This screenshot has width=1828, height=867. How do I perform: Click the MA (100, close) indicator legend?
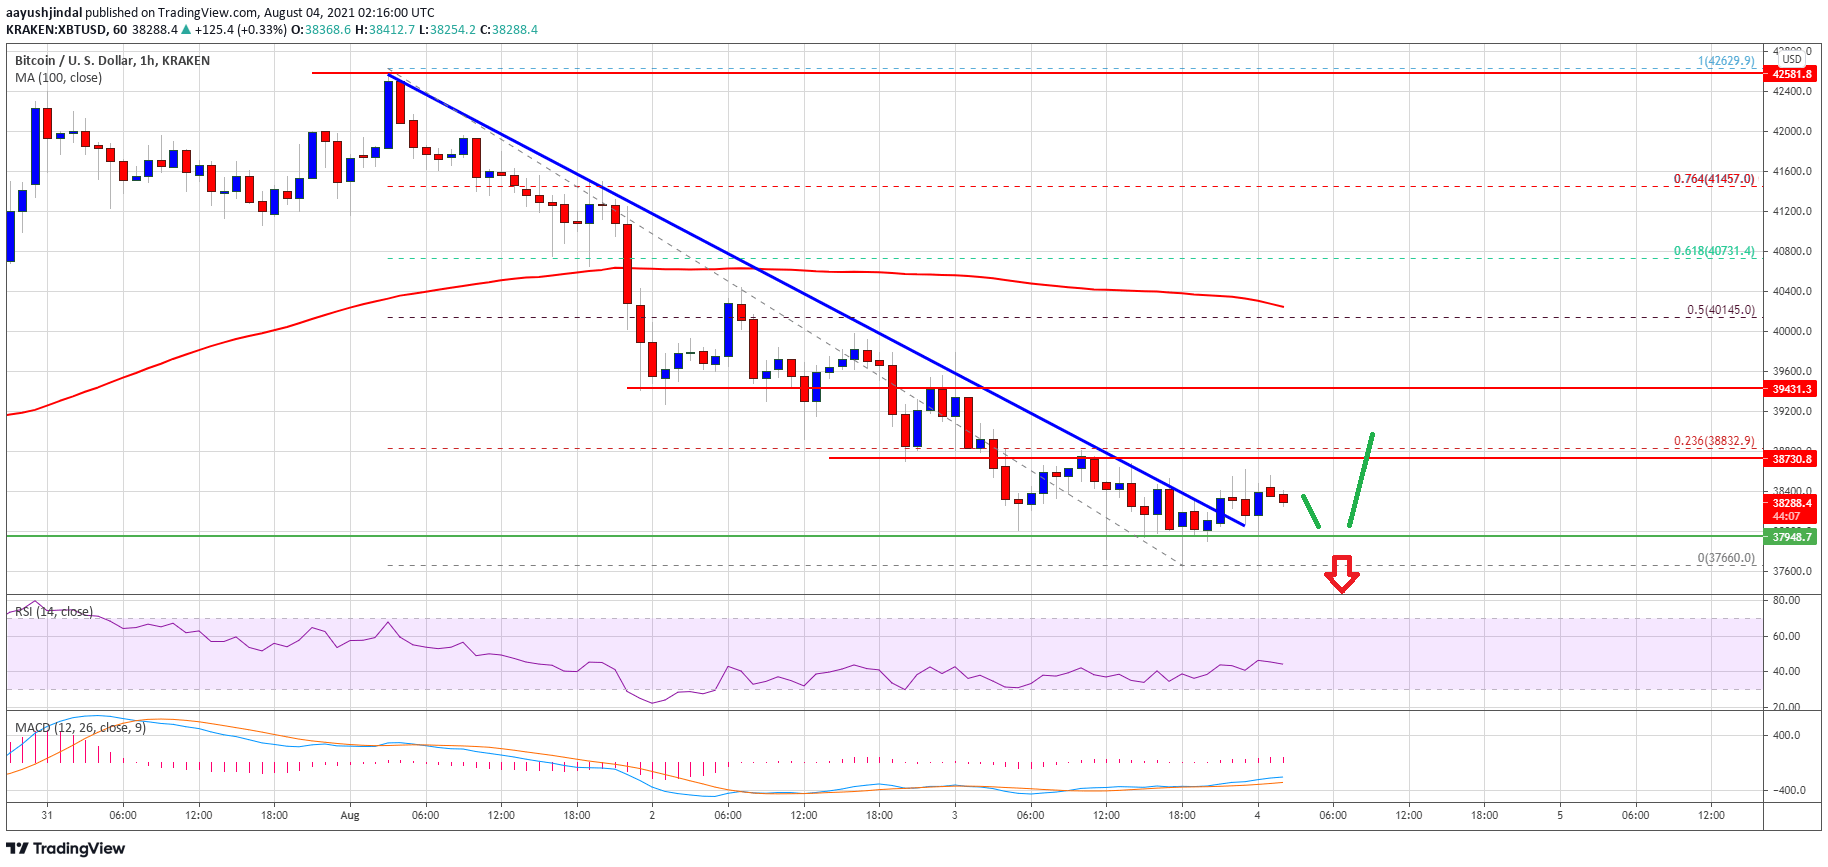[x=58, y=77]
